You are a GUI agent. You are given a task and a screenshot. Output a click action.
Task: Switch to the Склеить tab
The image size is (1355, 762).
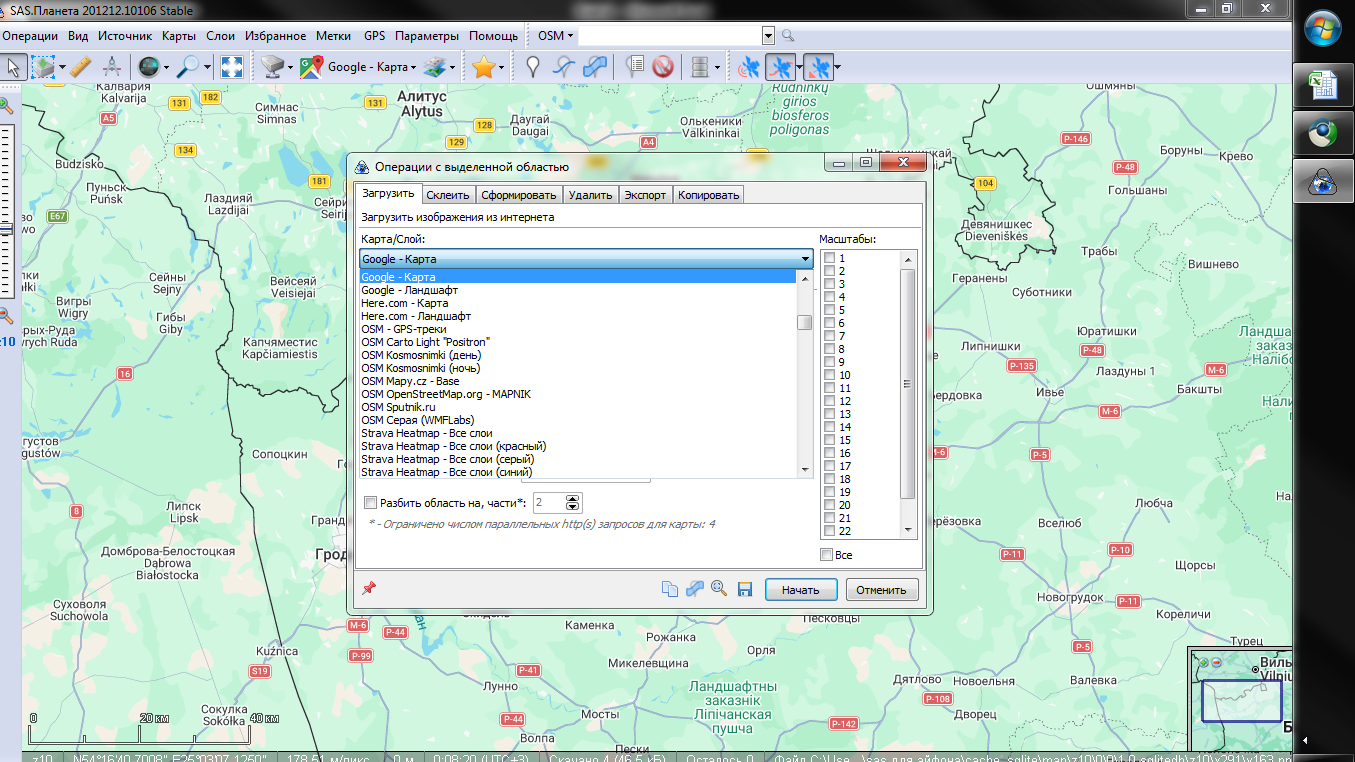(x=447, y=195)
